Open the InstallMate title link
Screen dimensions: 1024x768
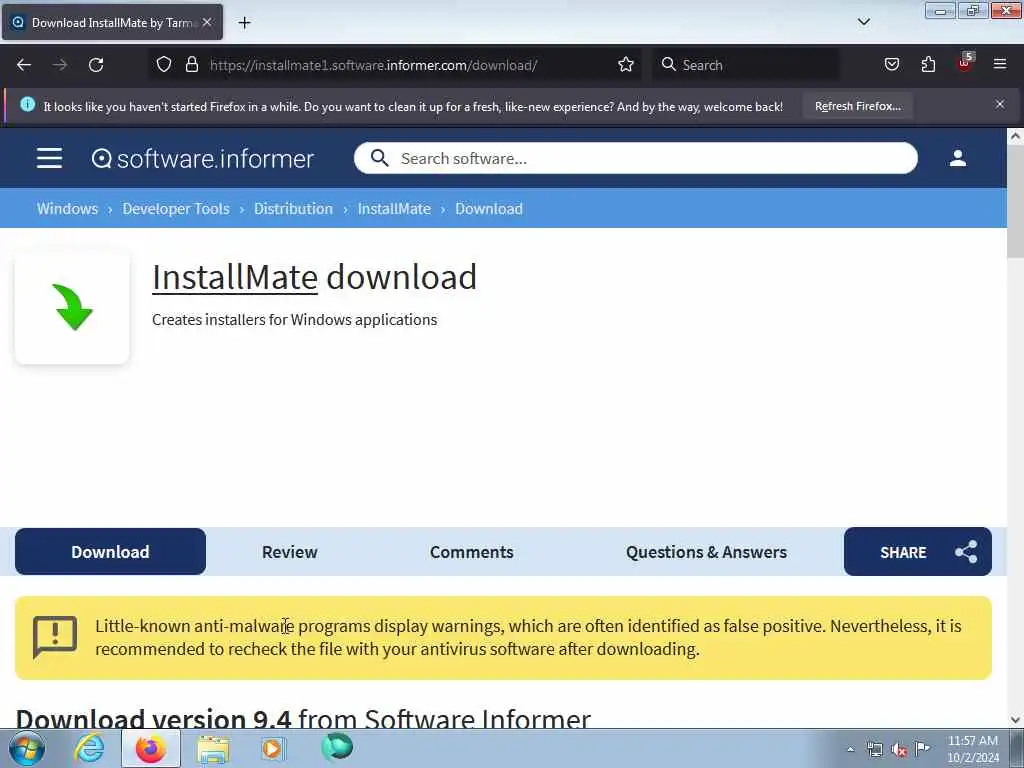point(235,277)
